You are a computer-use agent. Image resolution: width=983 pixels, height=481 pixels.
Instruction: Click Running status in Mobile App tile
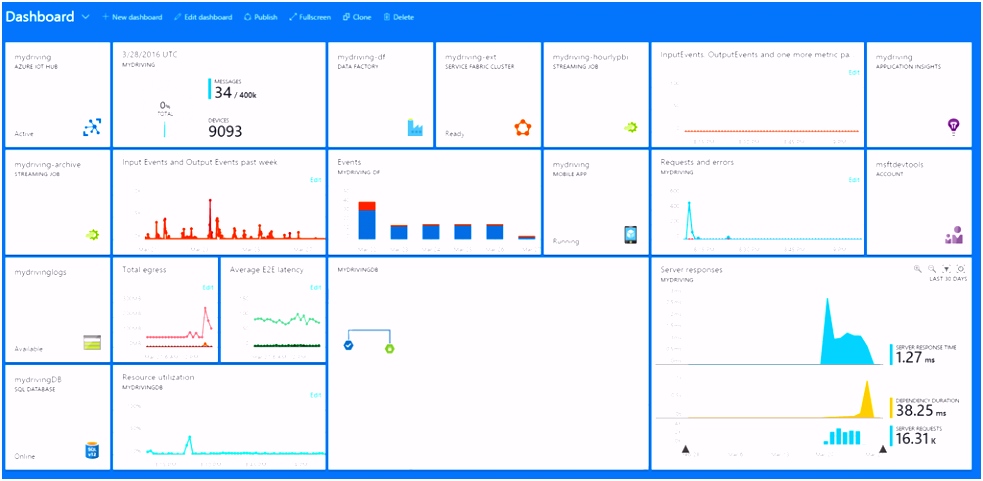click(x=566, y=241)
